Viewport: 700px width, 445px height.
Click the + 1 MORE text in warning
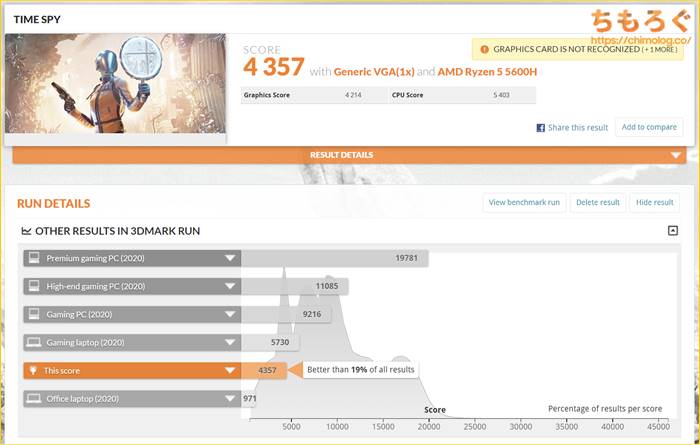pyautogui.click(x=660, y=50)
